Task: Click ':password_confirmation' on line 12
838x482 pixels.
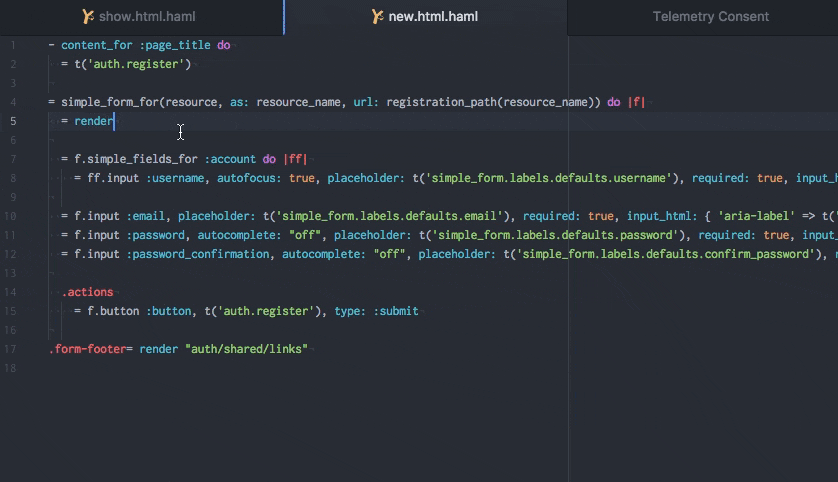Action: click(198, 254)
